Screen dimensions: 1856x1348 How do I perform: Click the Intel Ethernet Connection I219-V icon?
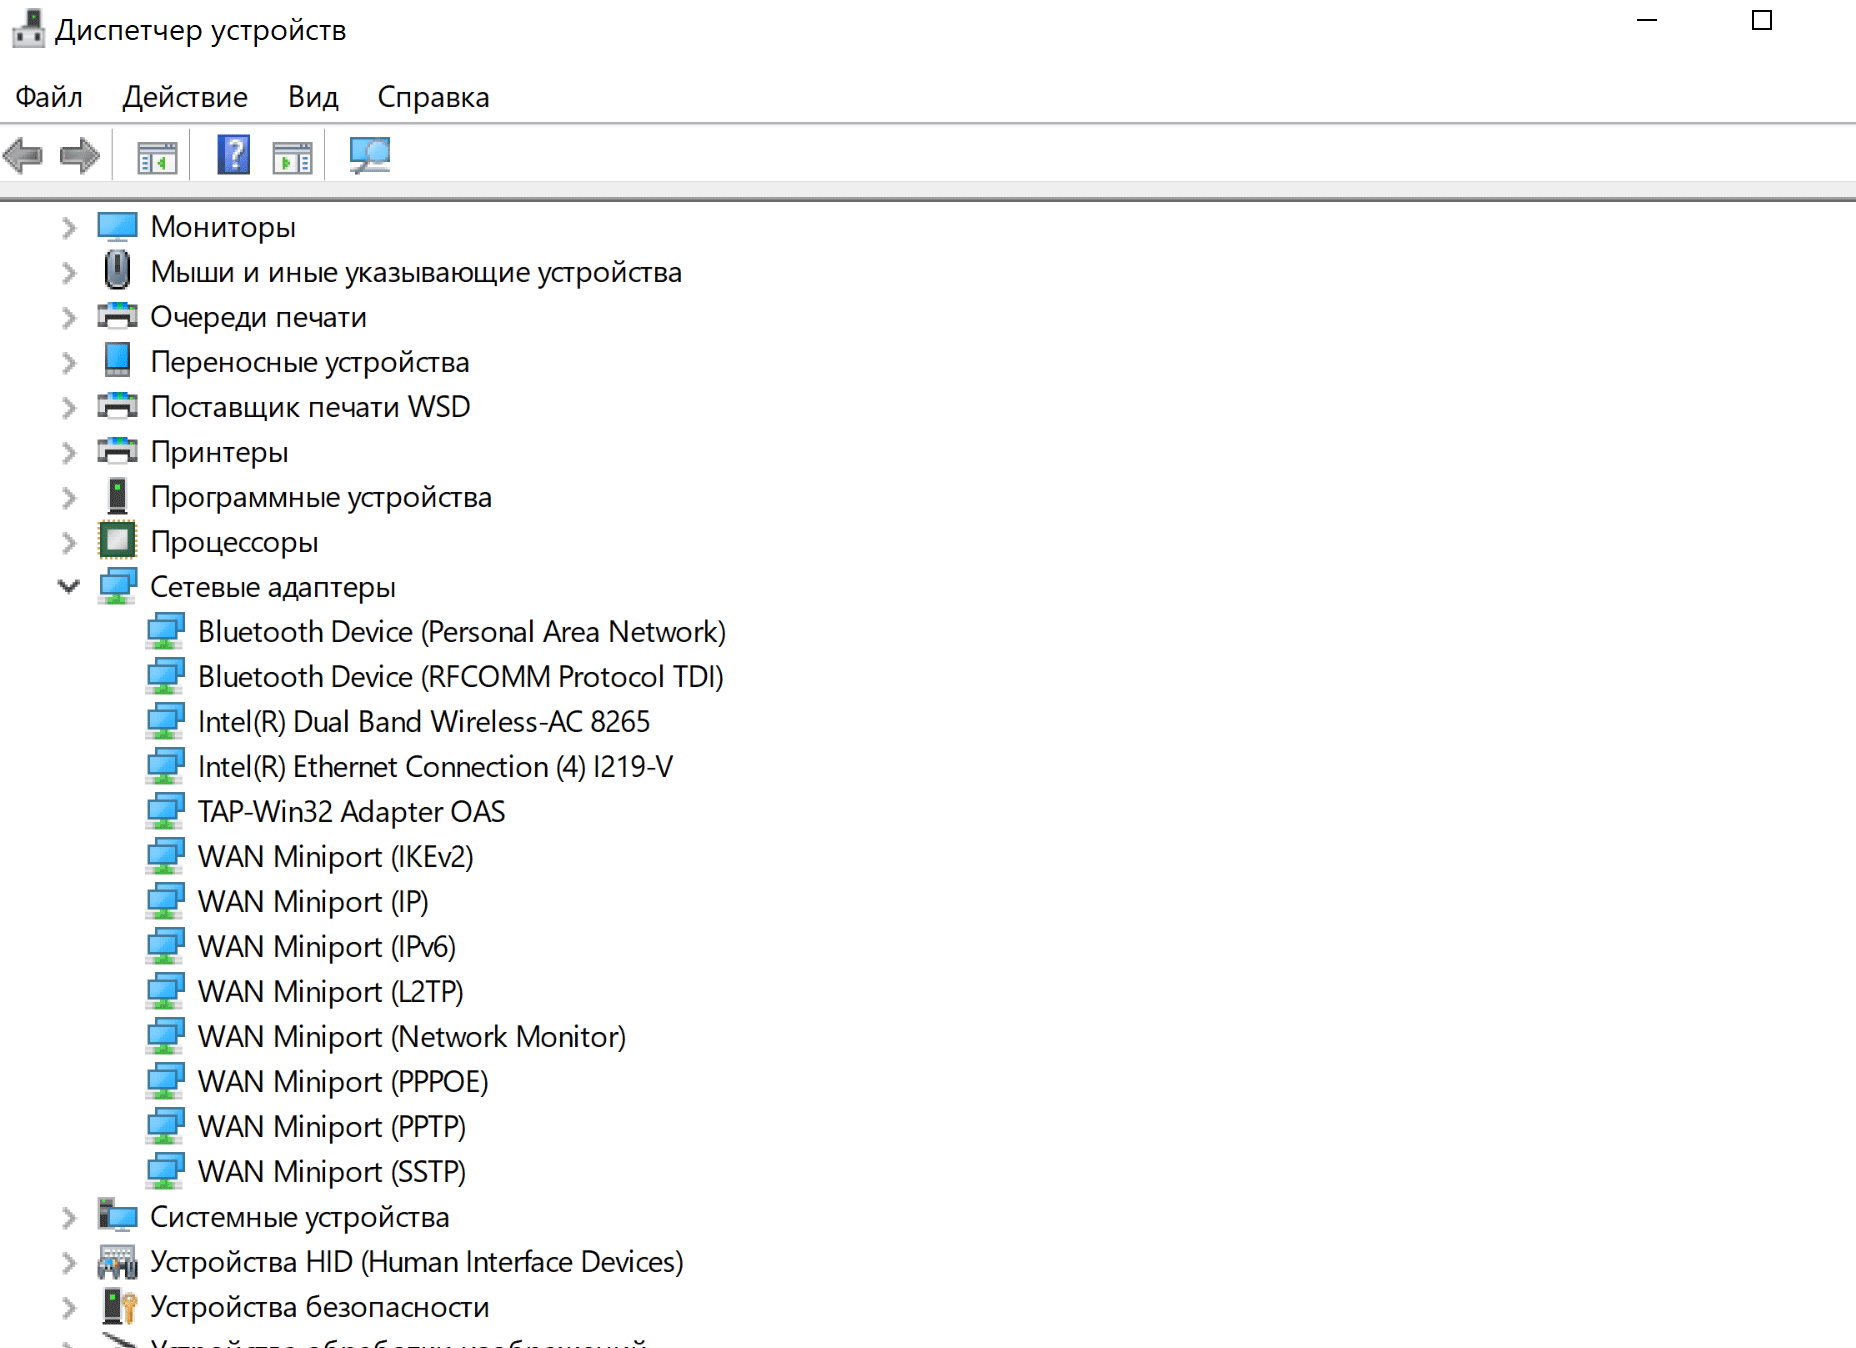pos(165,766)
